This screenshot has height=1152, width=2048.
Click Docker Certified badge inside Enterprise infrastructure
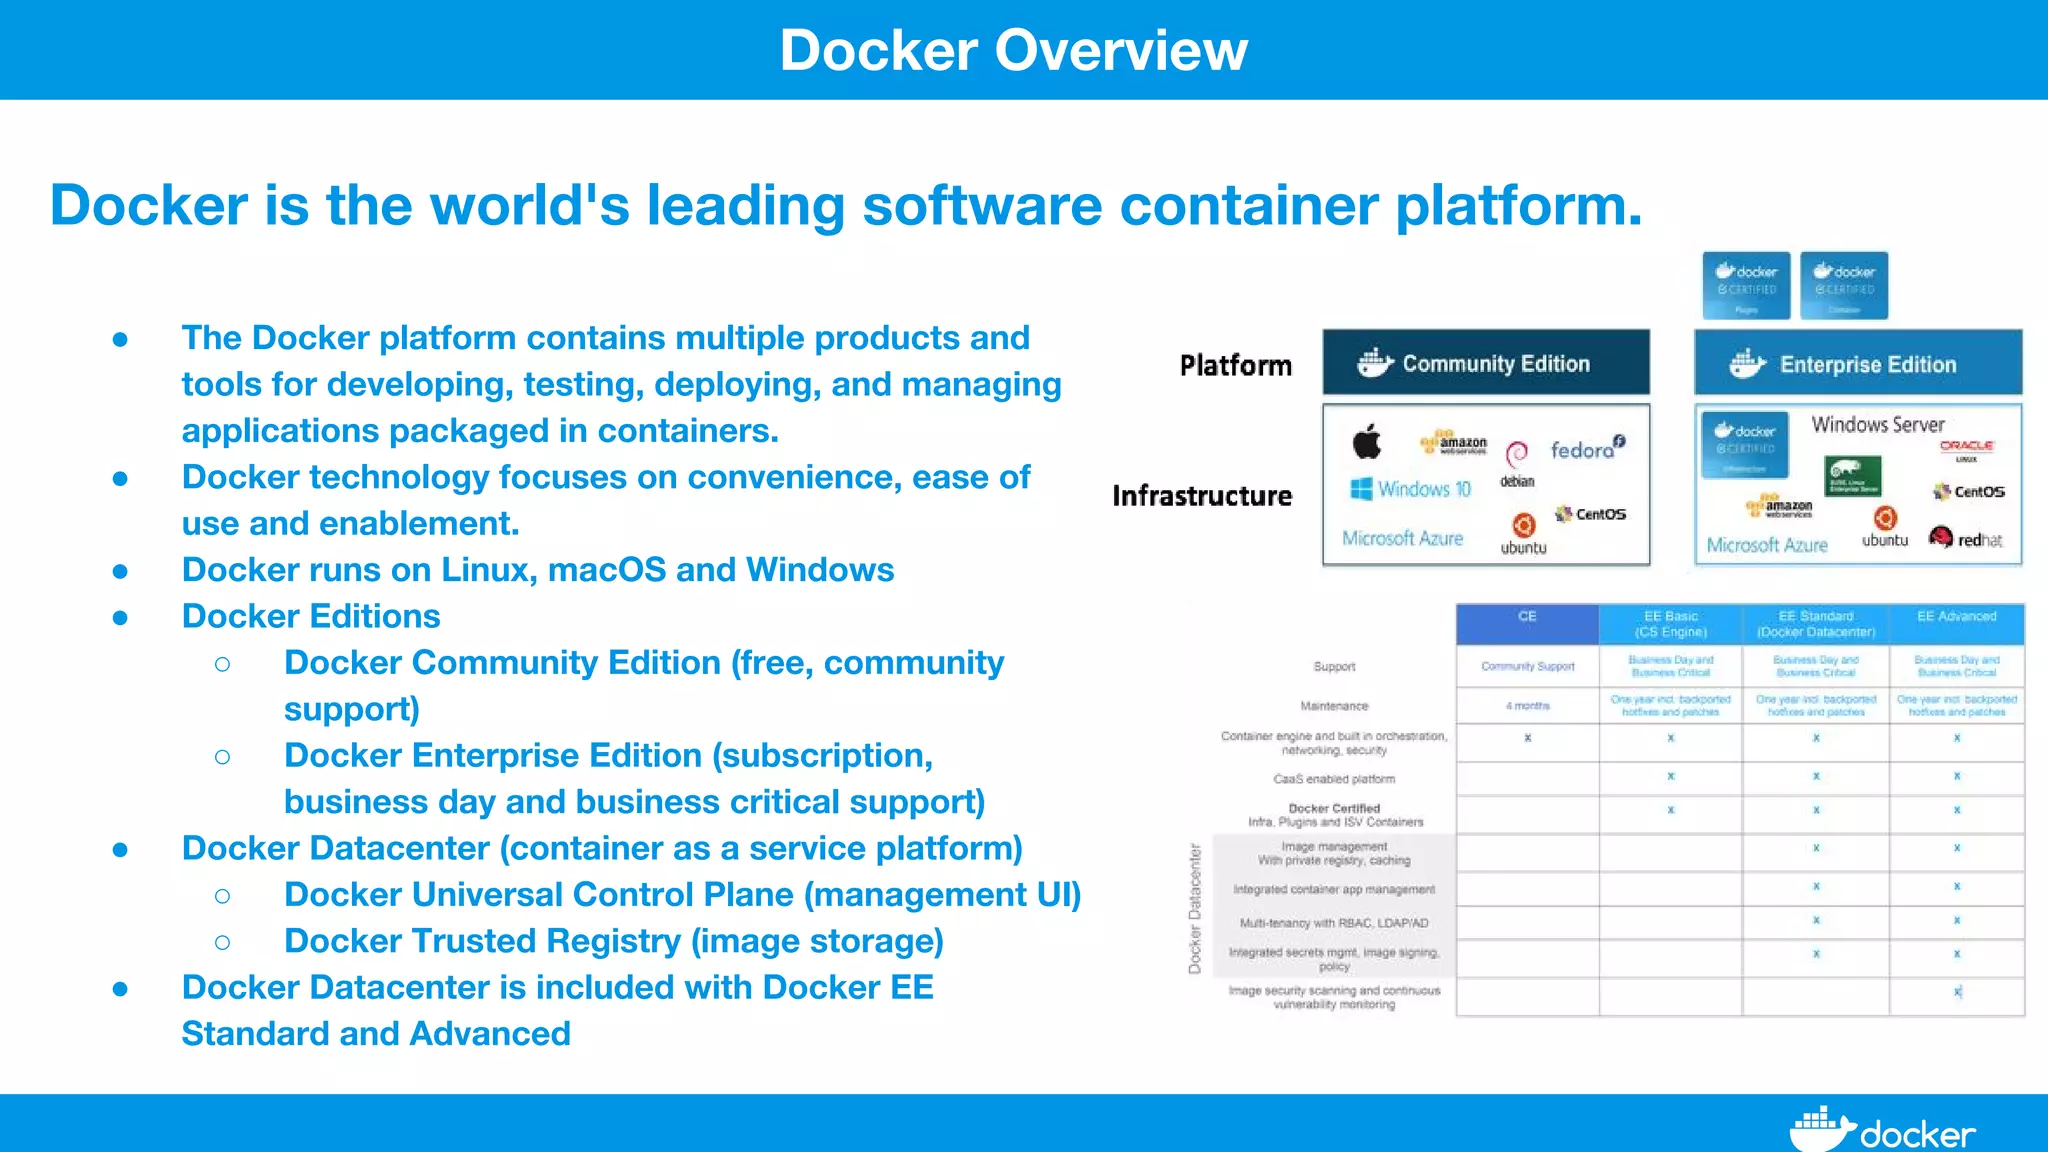[x=1746, y=443]
